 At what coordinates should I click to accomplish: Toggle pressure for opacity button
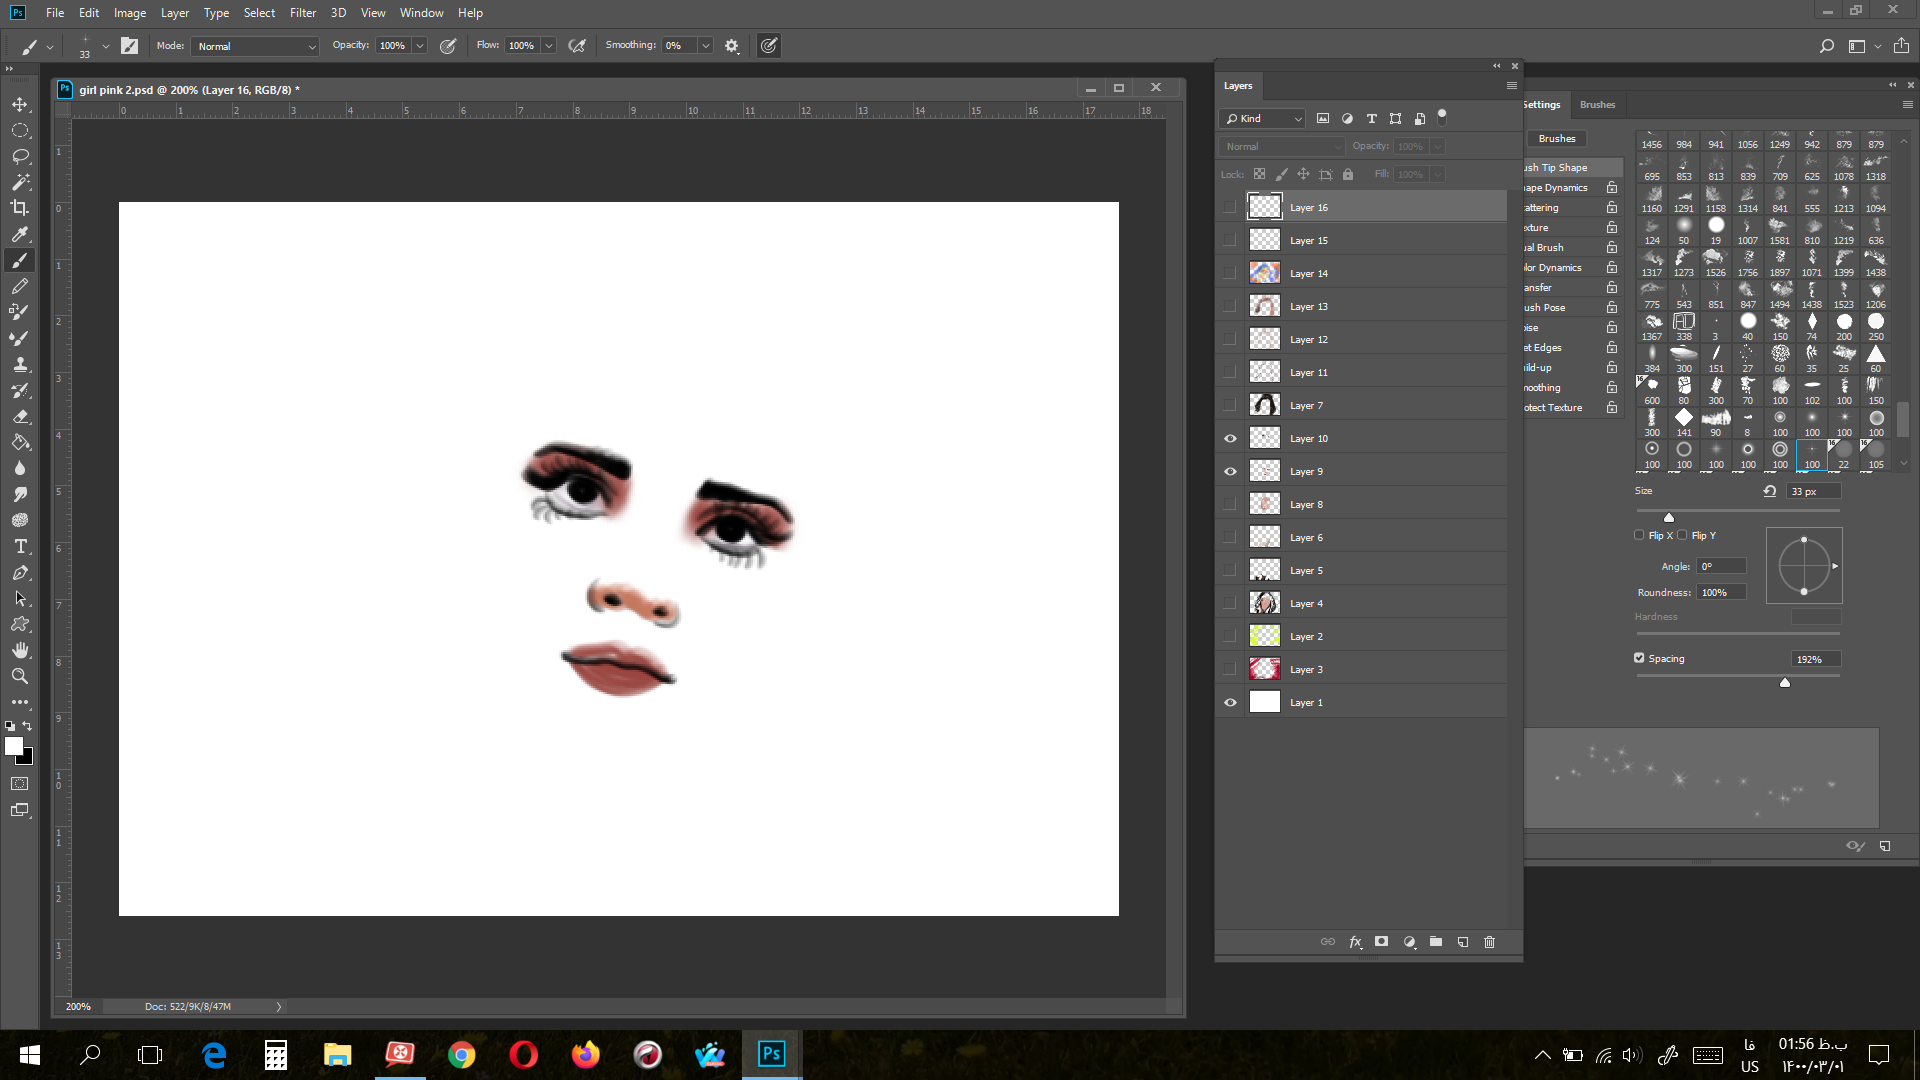(448, 46)
